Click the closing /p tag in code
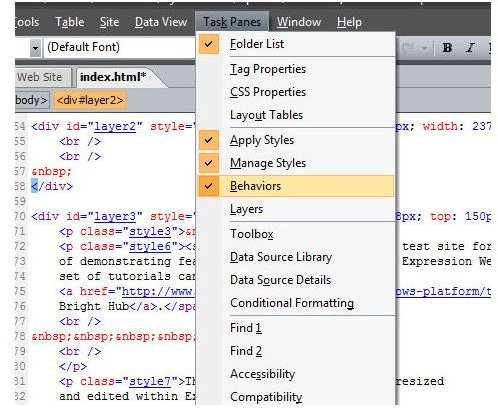Image resolution: width=498 pixels, height=417 pixels. tap(73, 367)
